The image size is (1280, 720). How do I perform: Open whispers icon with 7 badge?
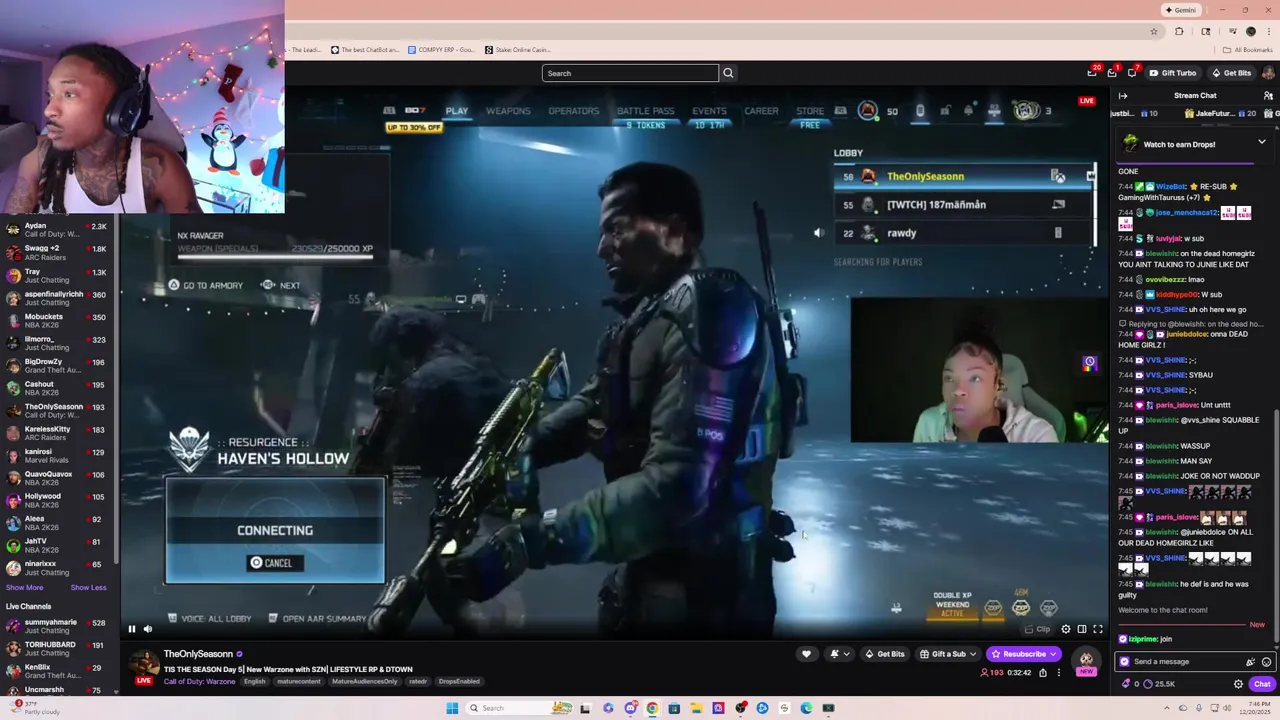(1132, 73)
